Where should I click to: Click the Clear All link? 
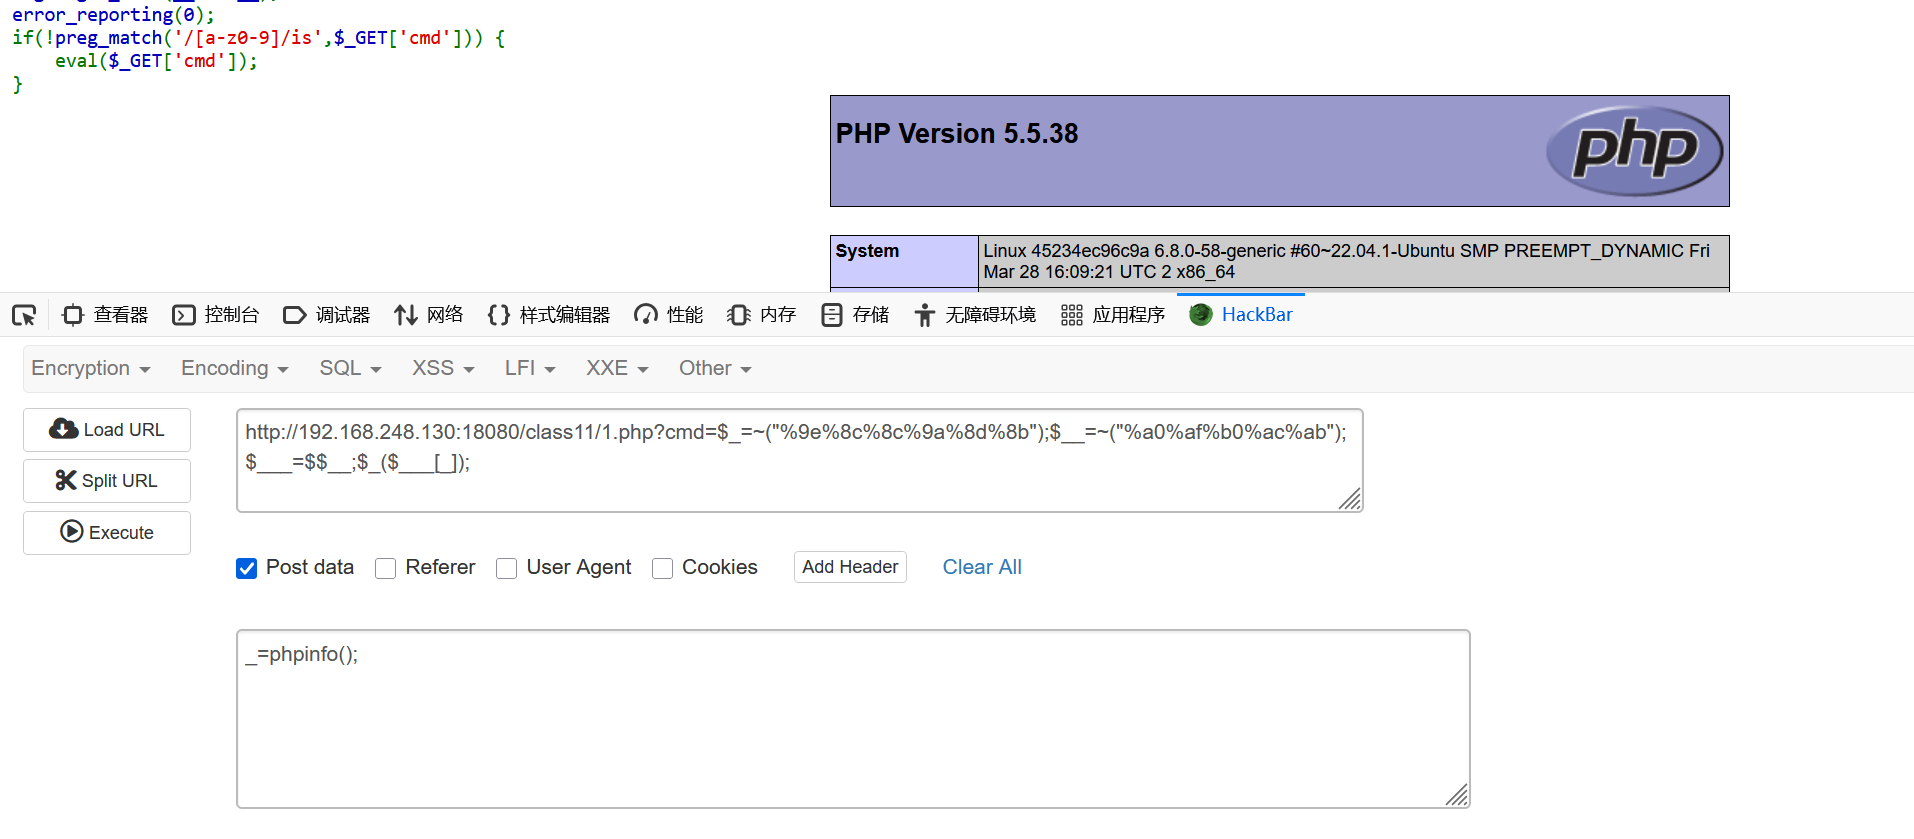(x=982, y=567)
